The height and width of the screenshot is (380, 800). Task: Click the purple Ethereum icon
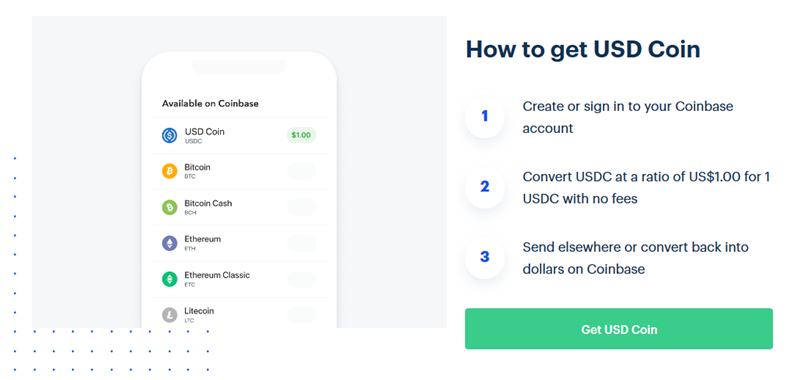[169, 243]
